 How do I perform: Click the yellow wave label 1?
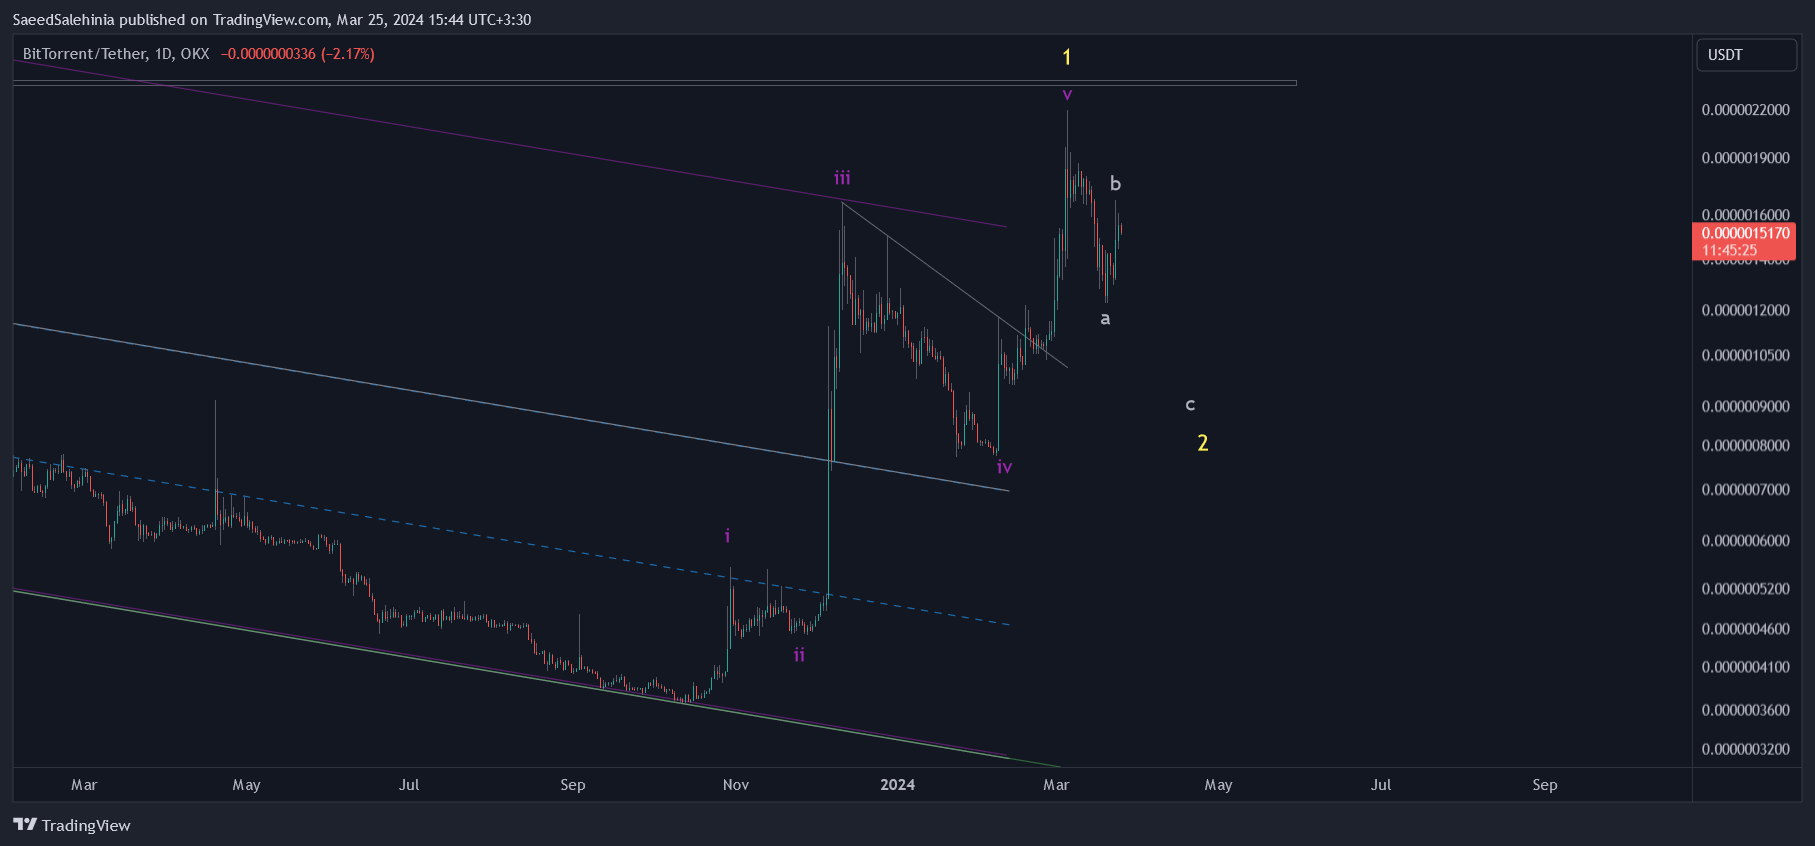pyautogui.click(x=1067, y=57)
